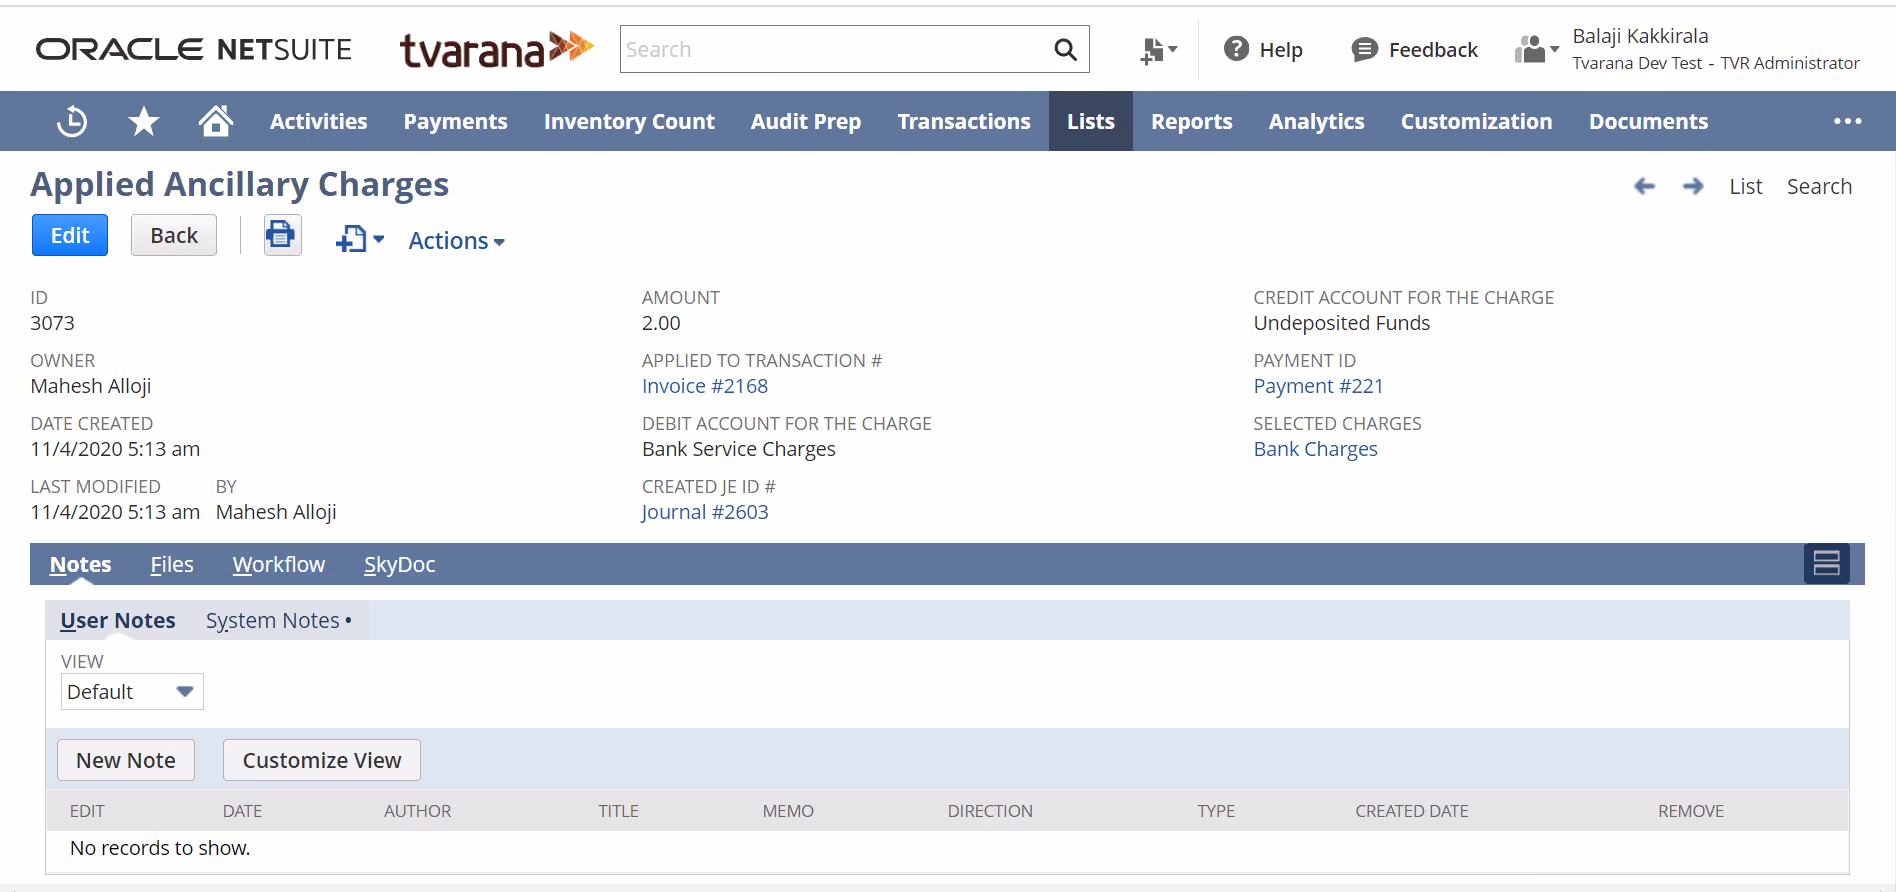Go to the Home house icon
The width and height of the screenshot is (1896, 892).
216,121
